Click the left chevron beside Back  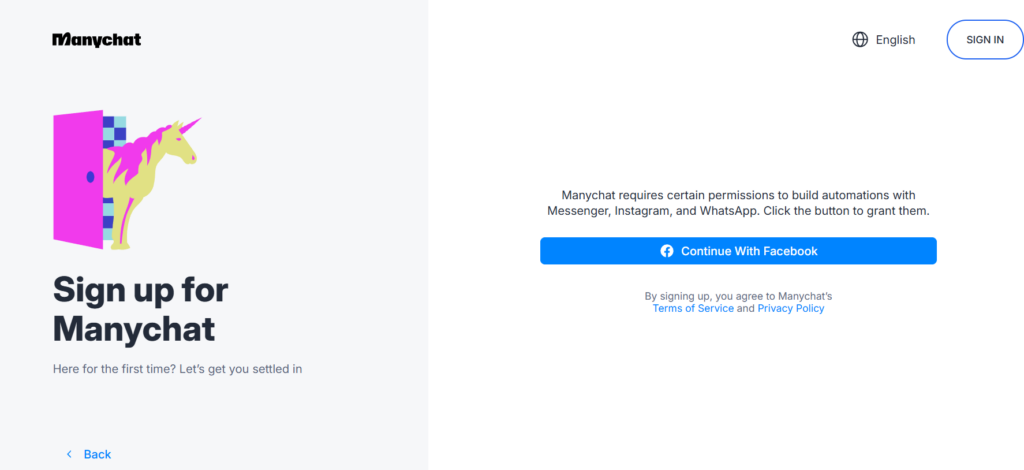coord(69,454)
